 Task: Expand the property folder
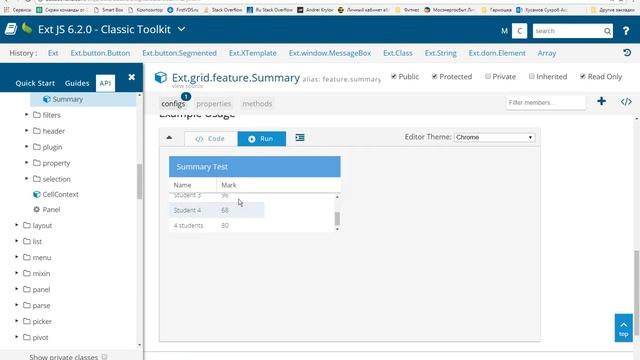coord(27,162)
